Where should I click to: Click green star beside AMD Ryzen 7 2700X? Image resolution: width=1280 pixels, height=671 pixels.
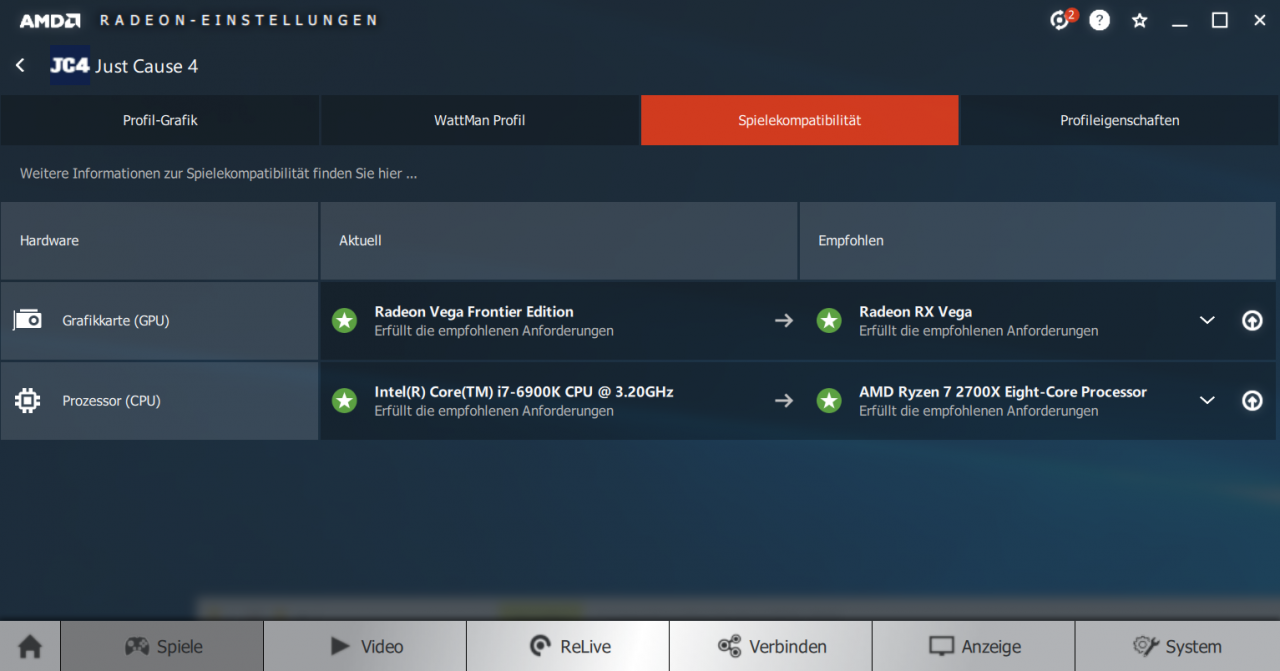829,401
